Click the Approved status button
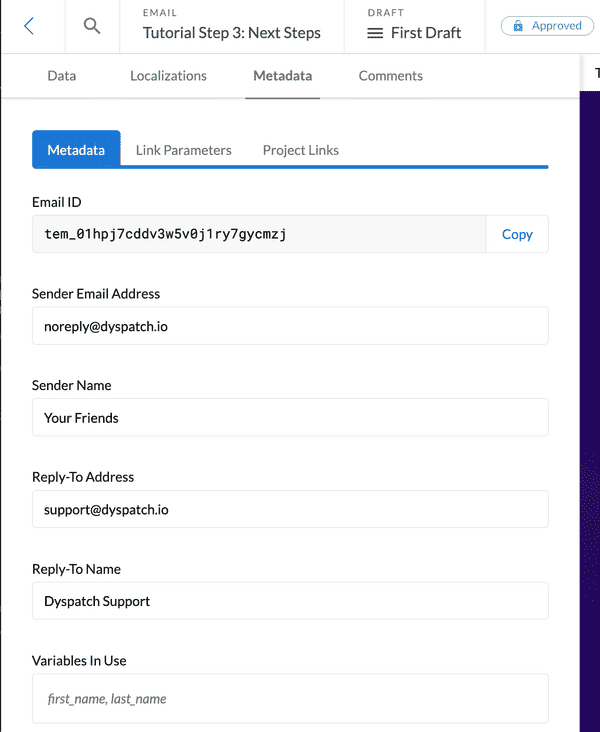The height and width of the screenshot is (732, 600). (547, 26)
